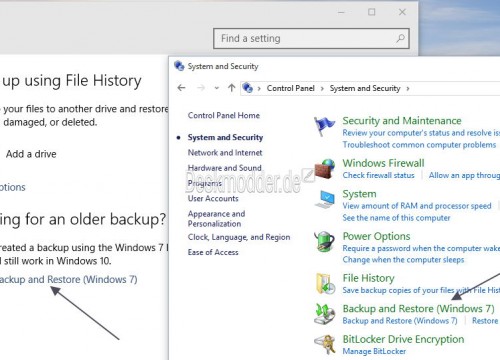500x360 pixels.
Task: Click the Security and Maintenance flag icon
Action: (324, 126)
